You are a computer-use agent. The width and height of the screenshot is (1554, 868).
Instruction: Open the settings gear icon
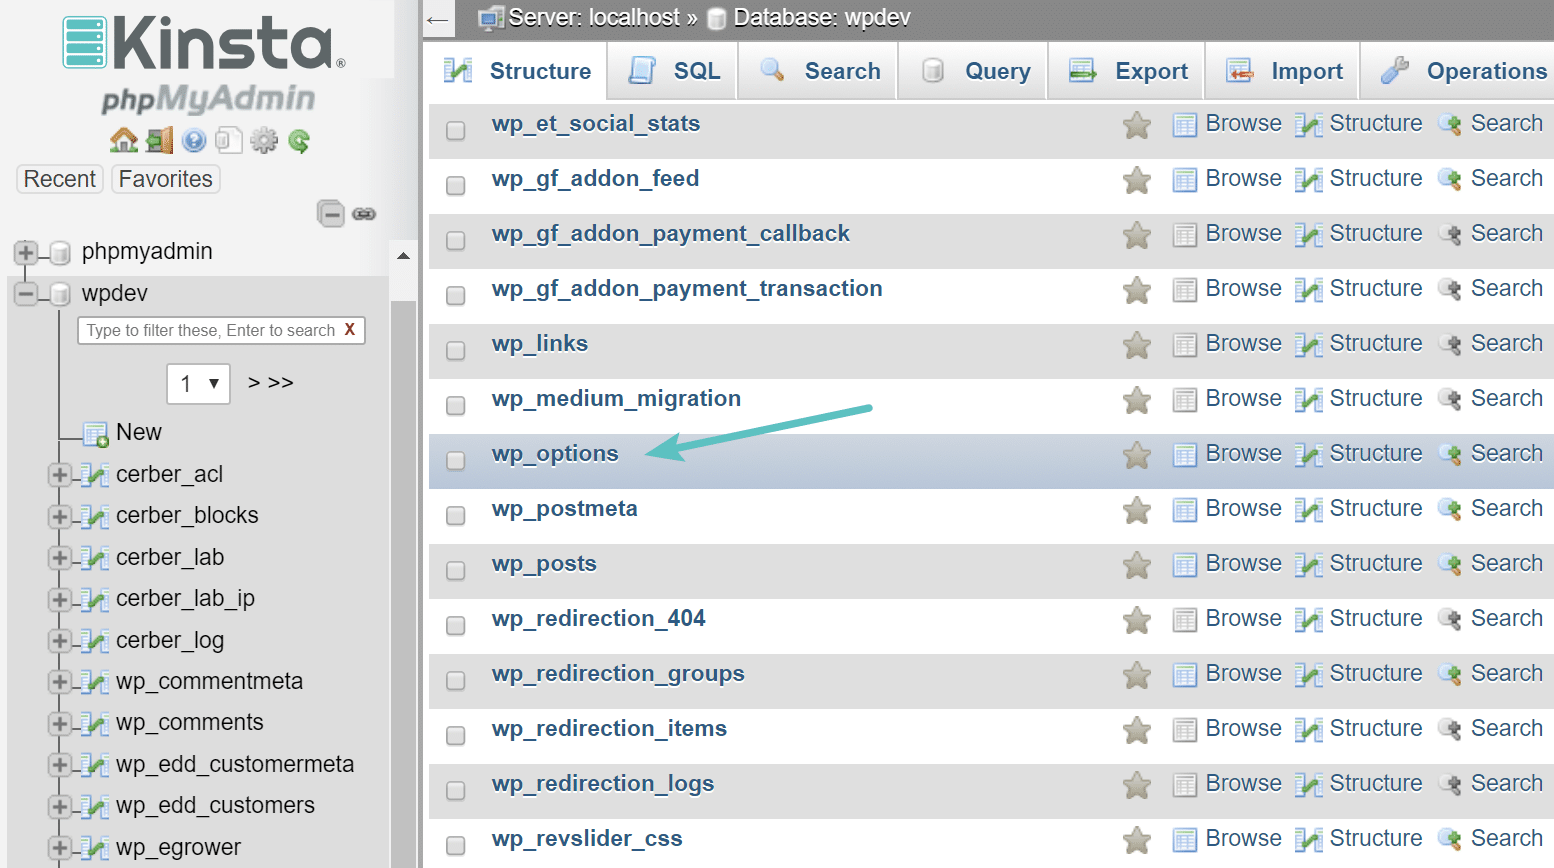pos(263,140)
